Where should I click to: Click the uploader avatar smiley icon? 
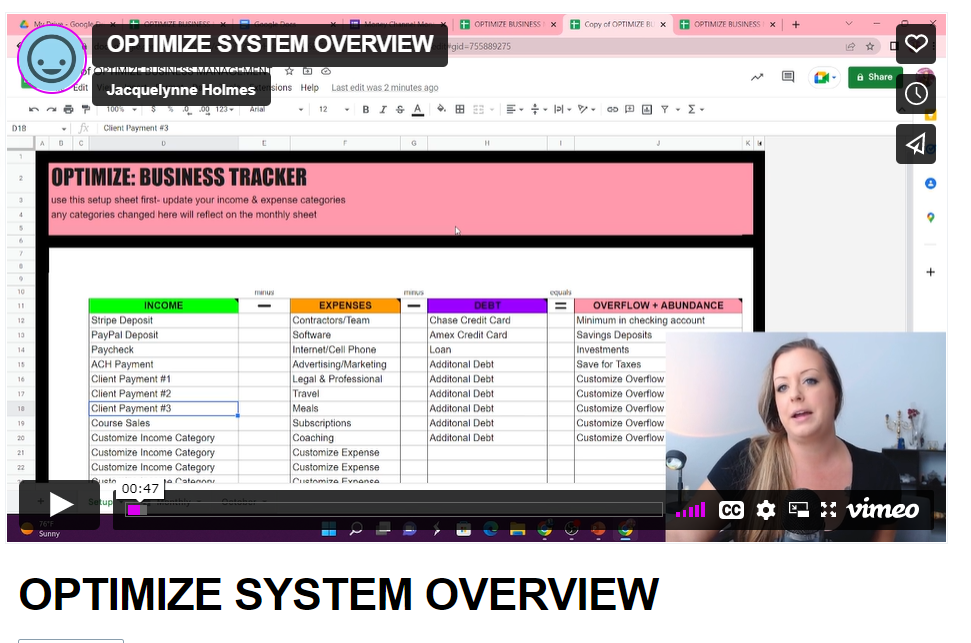point(51,58)
